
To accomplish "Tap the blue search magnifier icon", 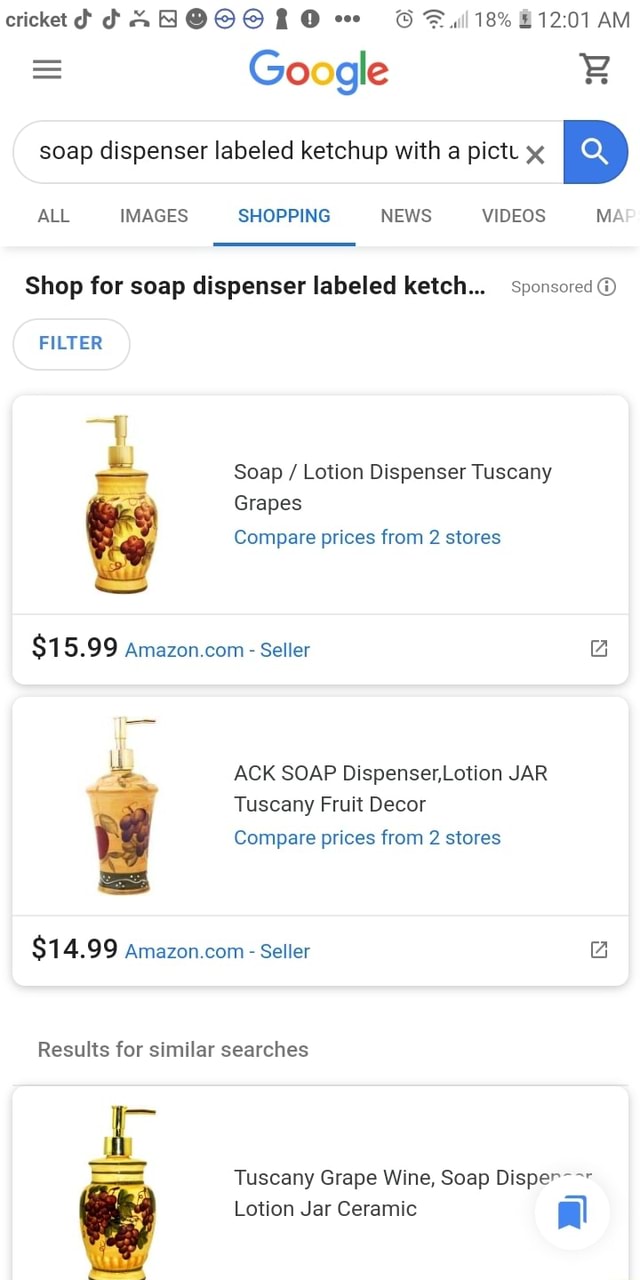I will (596, 153).
